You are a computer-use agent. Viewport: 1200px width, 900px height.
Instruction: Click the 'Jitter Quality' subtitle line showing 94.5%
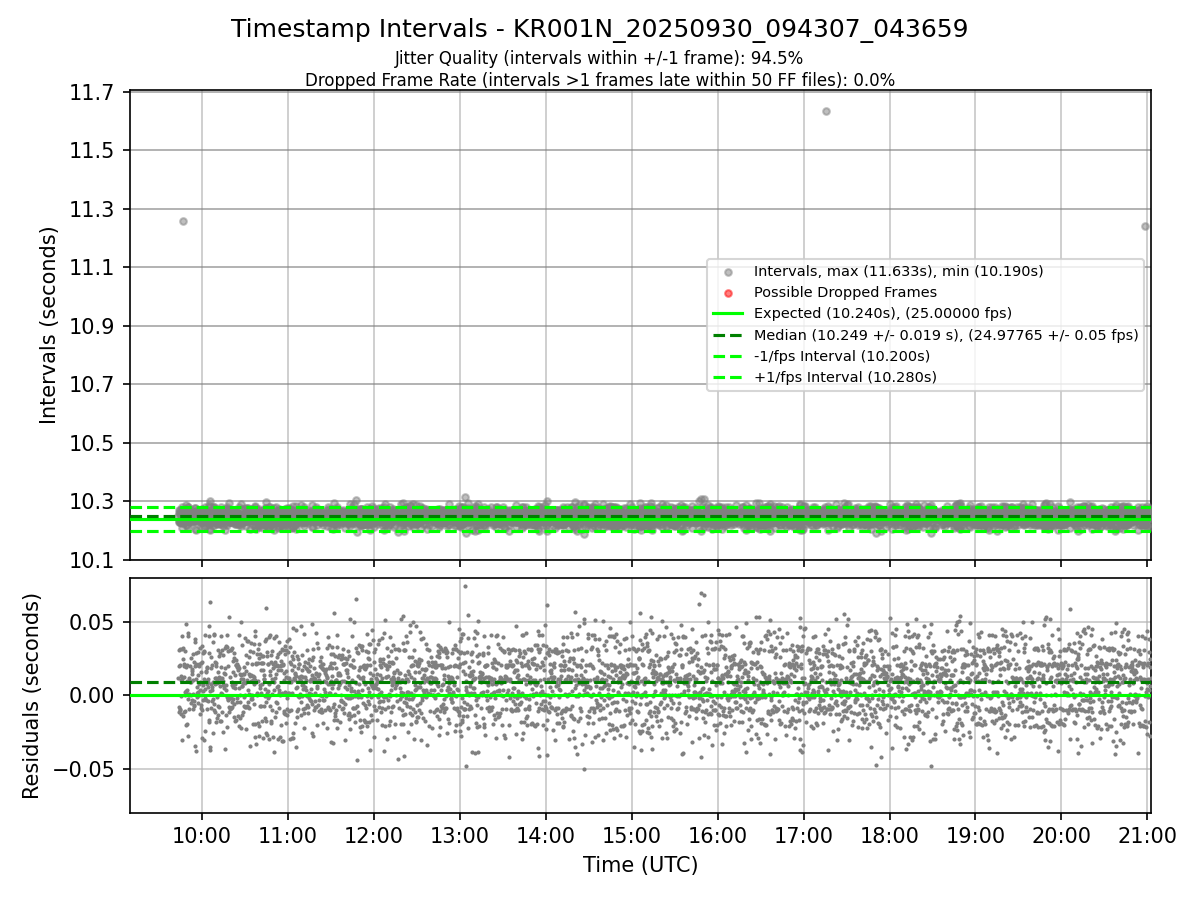pyautogui.click(x=599, y=58)
